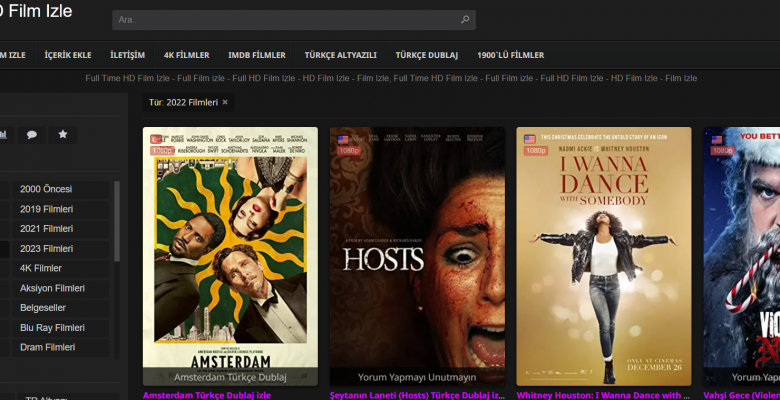The image size is (780, 400).
Task: Remove the Tür: 2022 Filmleri filter
Action: [x=225, y=102]
